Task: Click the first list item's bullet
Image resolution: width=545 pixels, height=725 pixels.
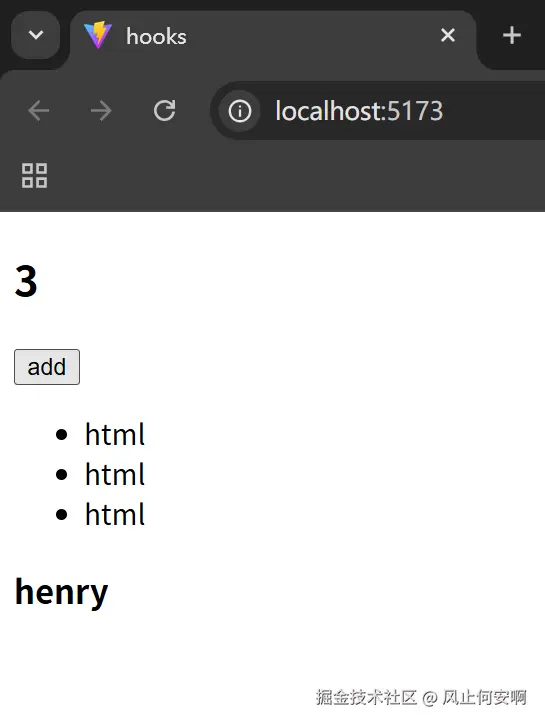Action: coord(61,435)
